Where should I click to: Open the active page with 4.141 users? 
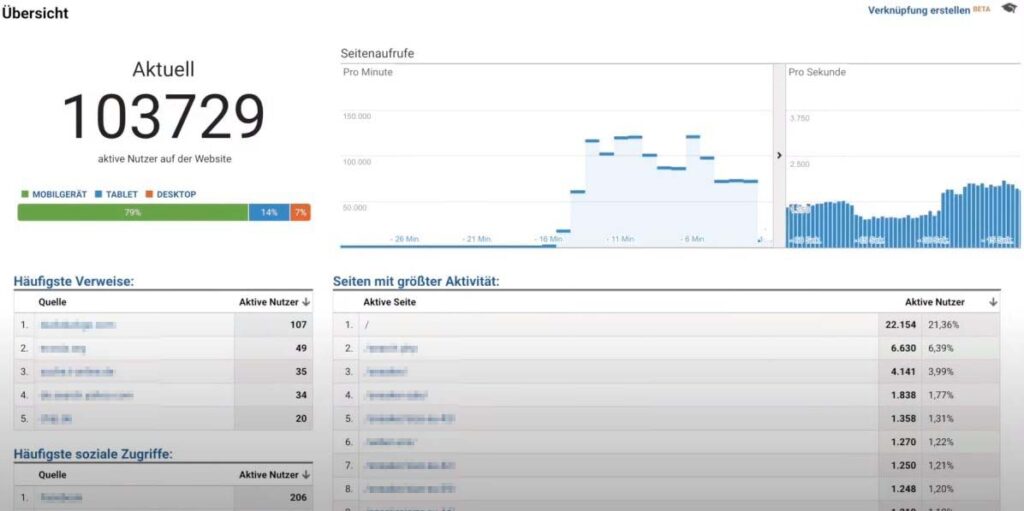pyautogui.click(x=385, y=372)
